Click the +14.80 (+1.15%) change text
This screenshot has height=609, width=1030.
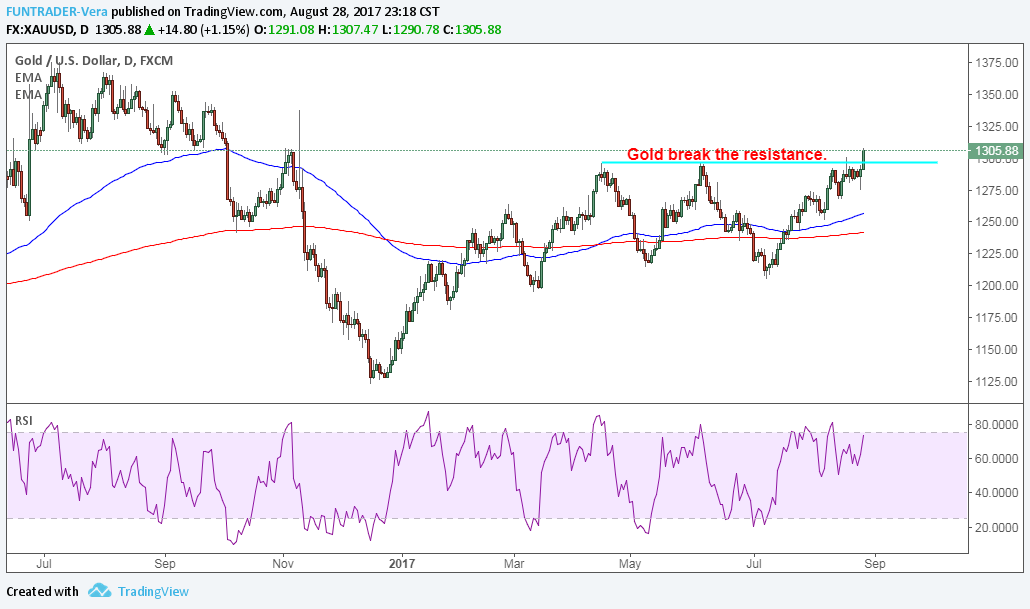(204, 30)
